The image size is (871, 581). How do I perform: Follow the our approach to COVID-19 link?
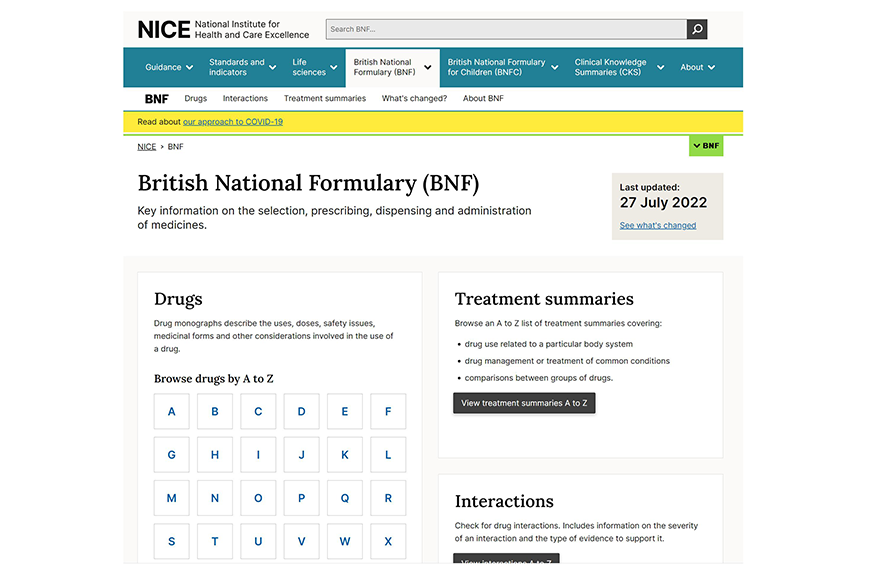coord(233,122)
